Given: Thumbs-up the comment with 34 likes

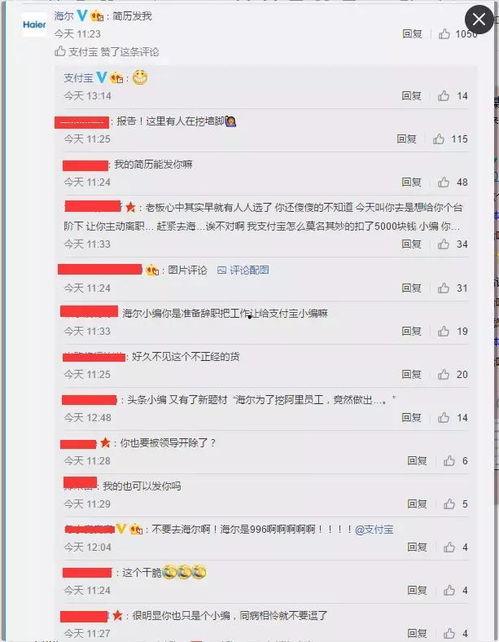Looking at the screenshot, I should pos(444,244).
